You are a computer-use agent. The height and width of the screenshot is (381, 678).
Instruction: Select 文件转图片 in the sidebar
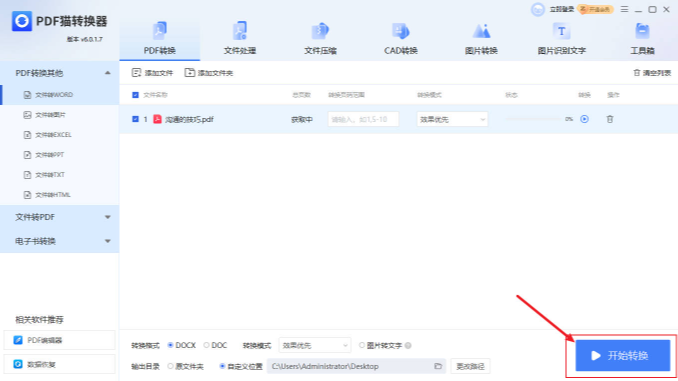pyautogui.click(x=60, y=115)
